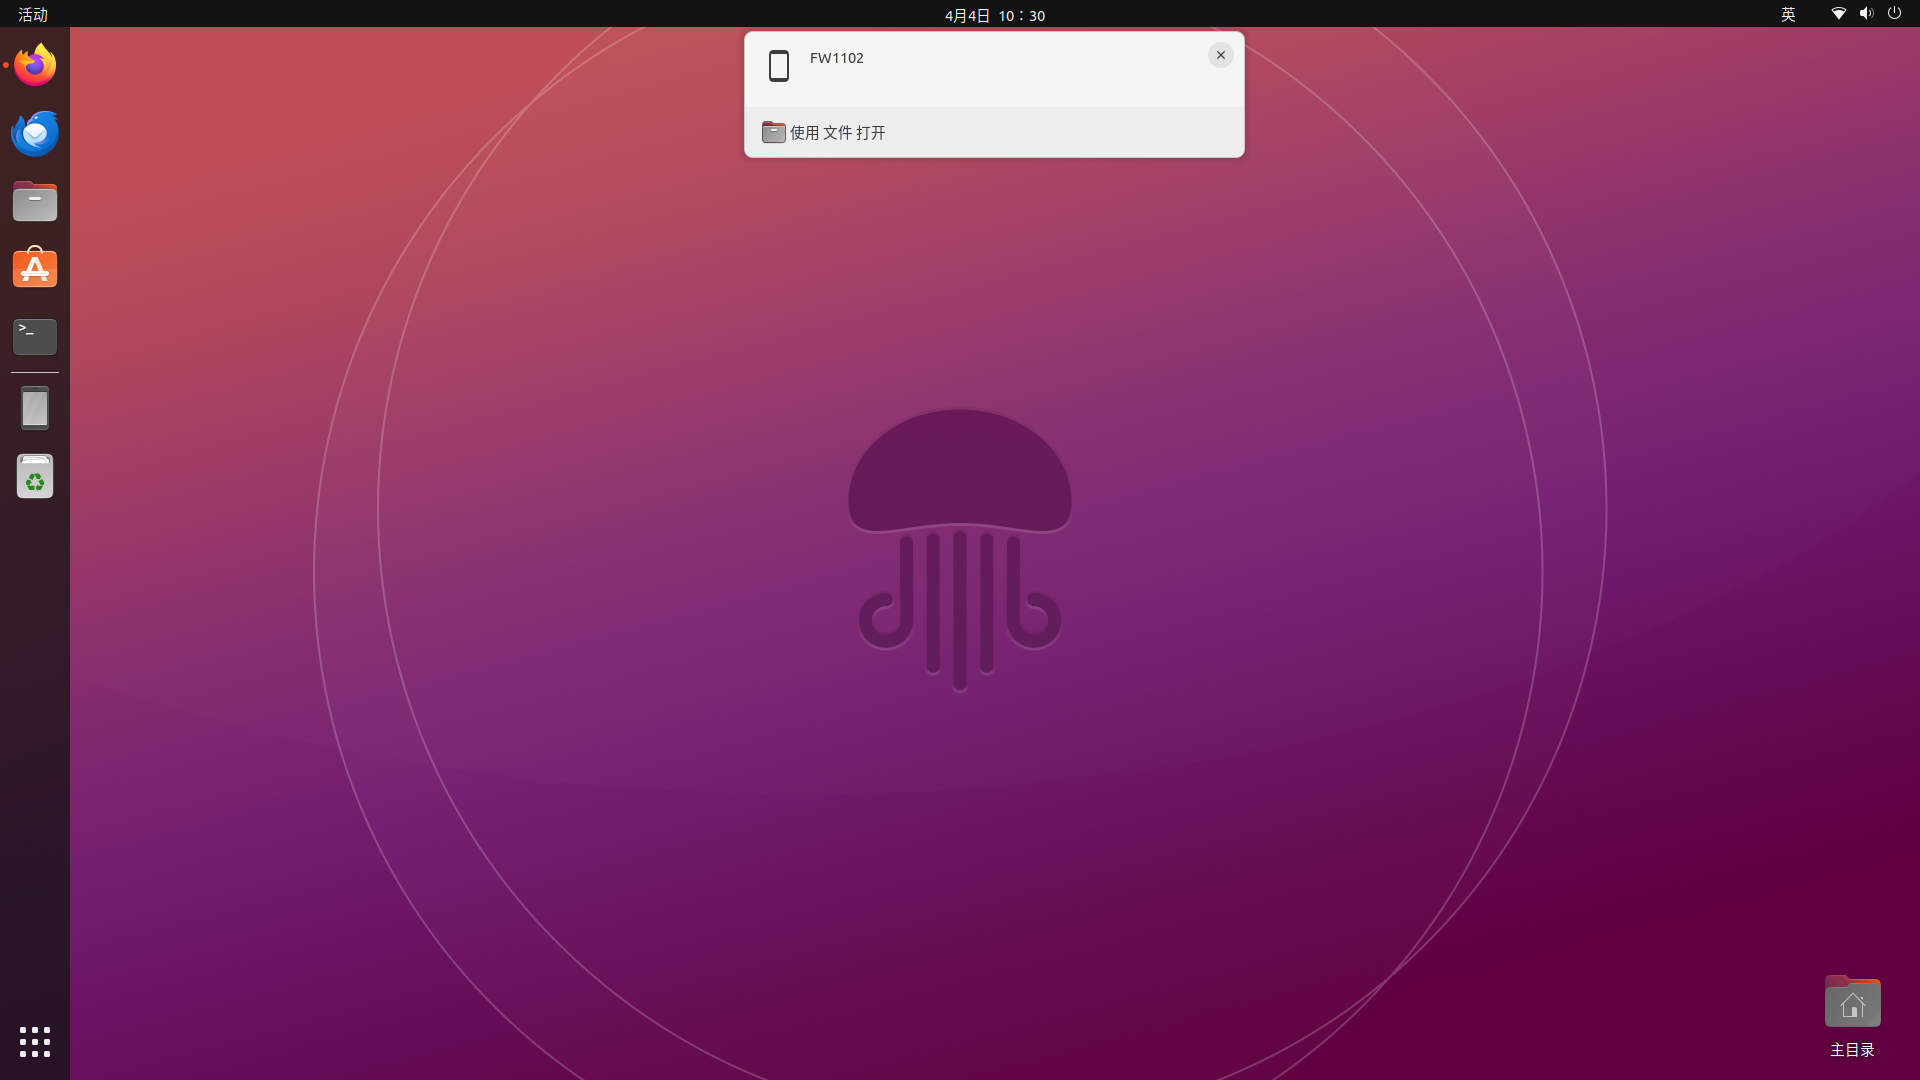Open Ubuntu Software store
The width and height of the screenshot is (1920, 1080).
35,268
